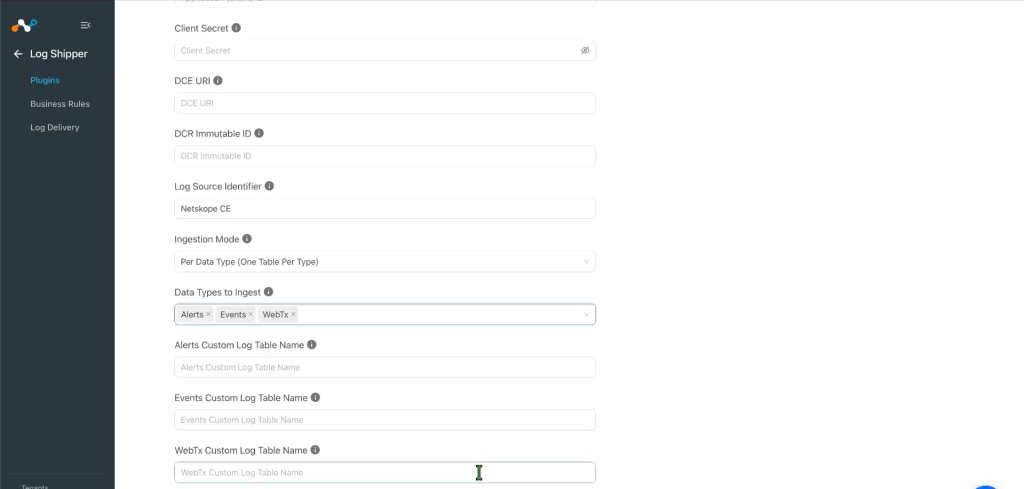
Task: Click Data Types to Ingest info icon
Action: coord(268,292)
